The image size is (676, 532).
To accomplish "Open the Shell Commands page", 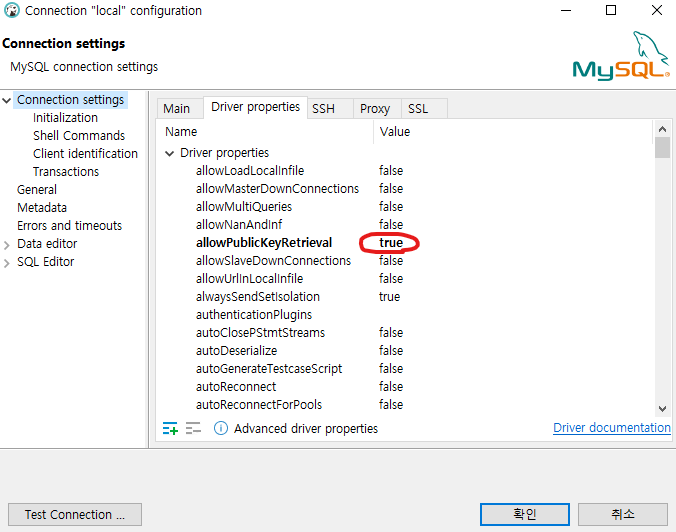I will click(x=79, y=136).
